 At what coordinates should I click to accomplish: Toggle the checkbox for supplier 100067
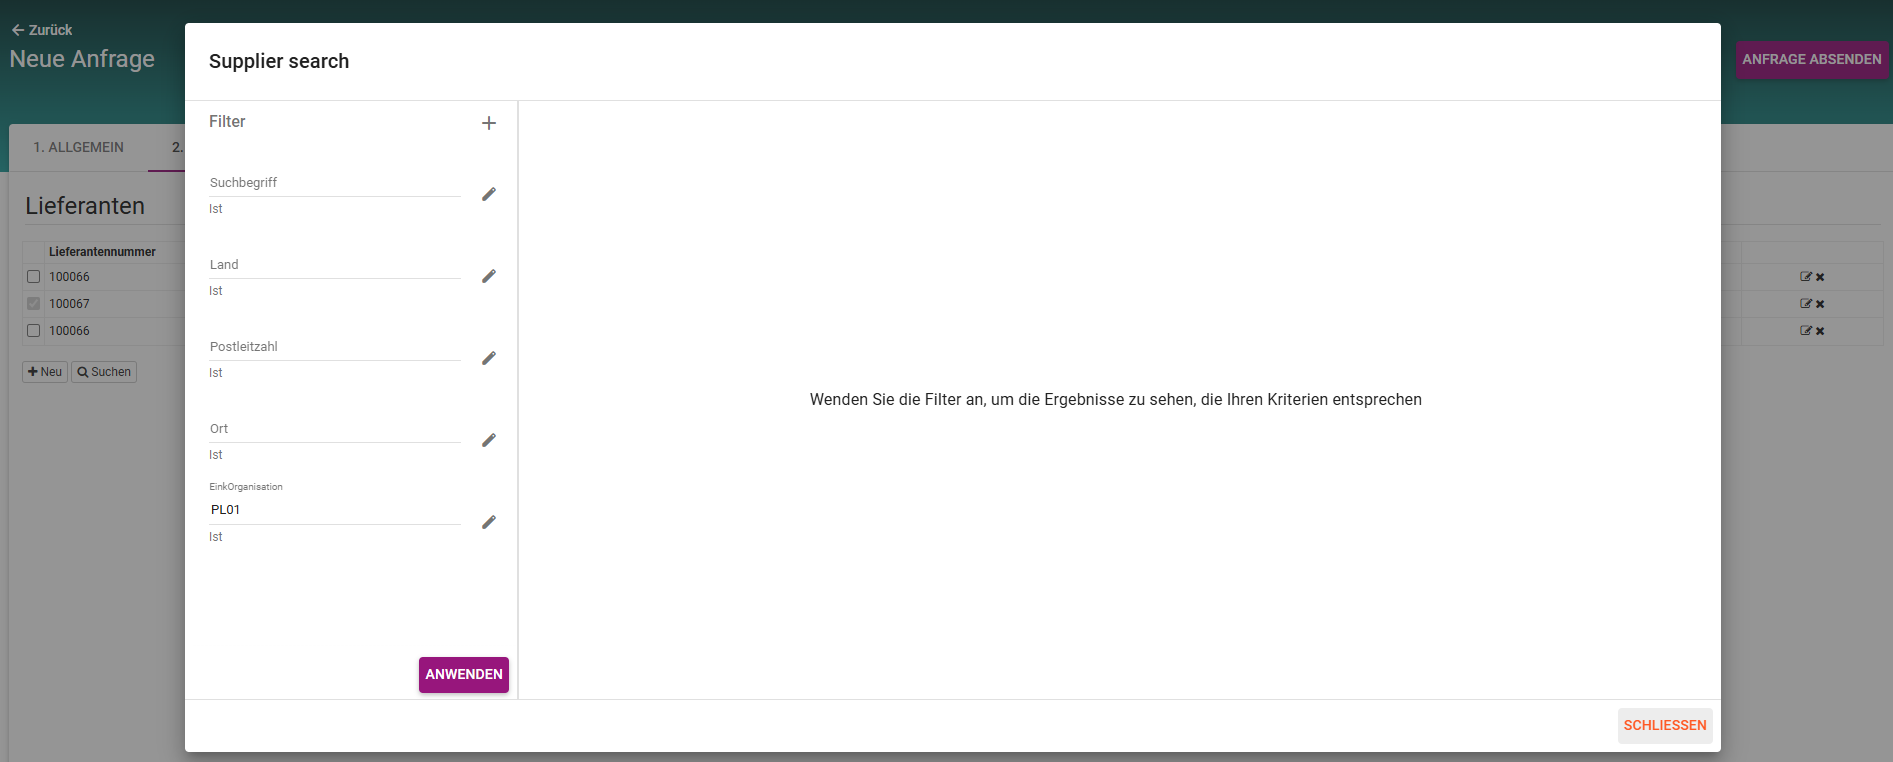[34, 304]
